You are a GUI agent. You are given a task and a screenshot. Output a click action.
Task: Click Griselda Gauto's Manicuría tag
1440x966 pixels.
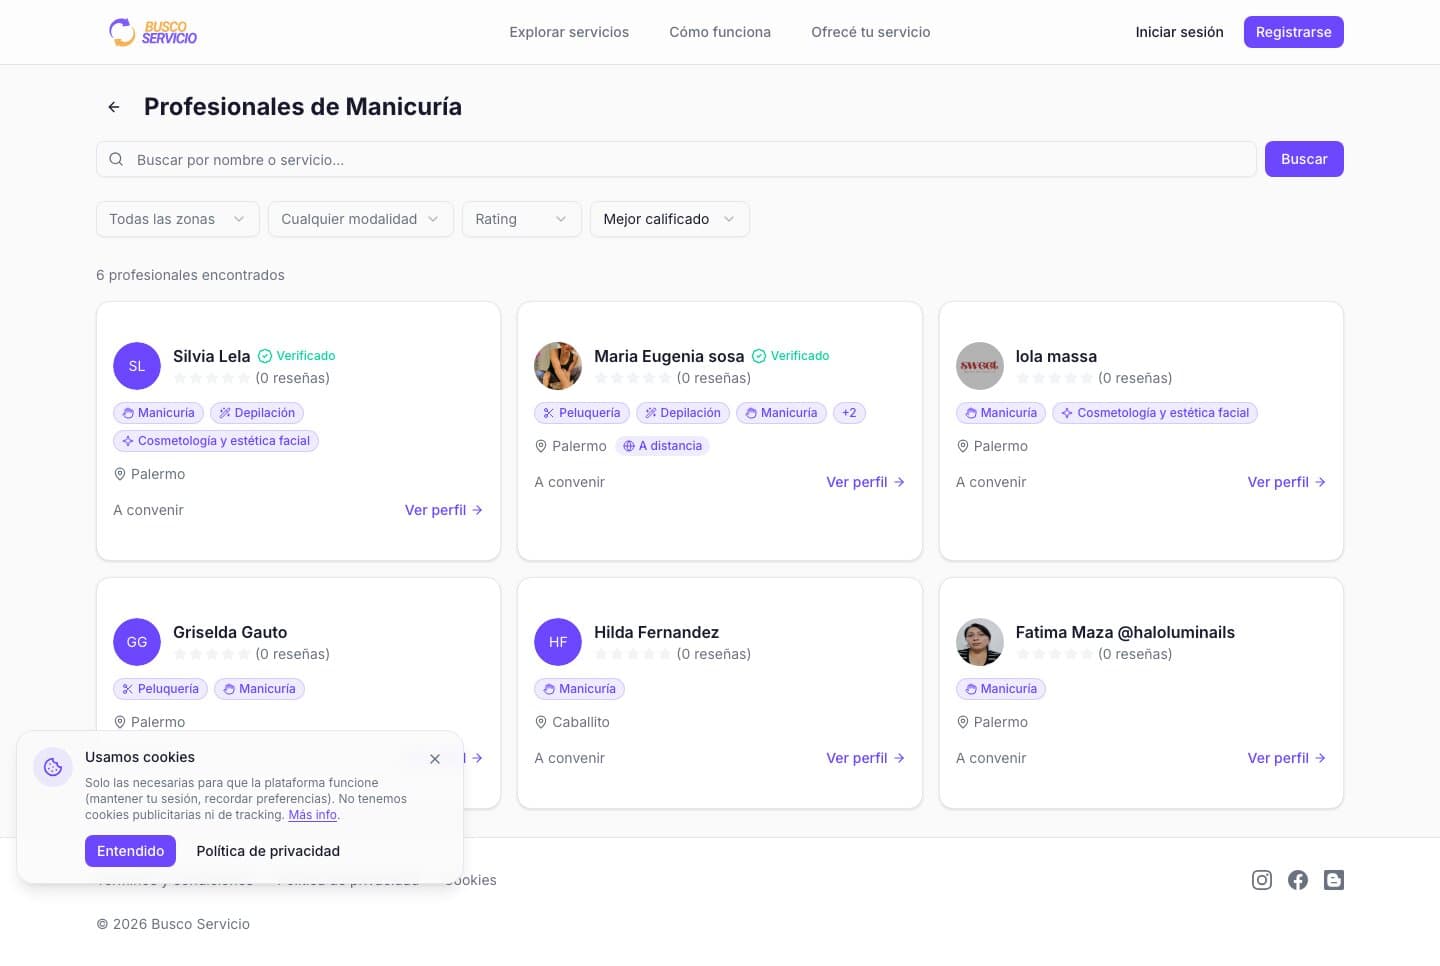pos(259,689)
